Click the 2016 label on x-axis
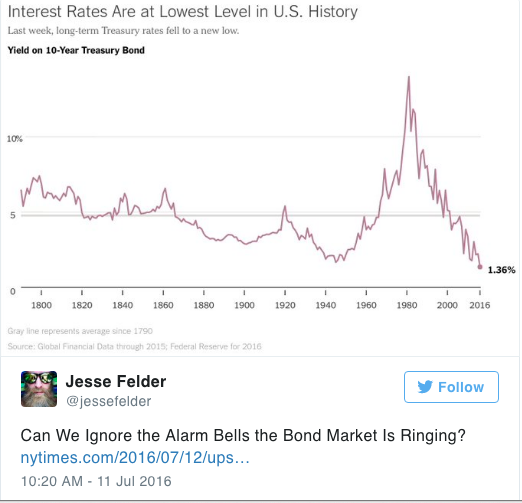 480,305
